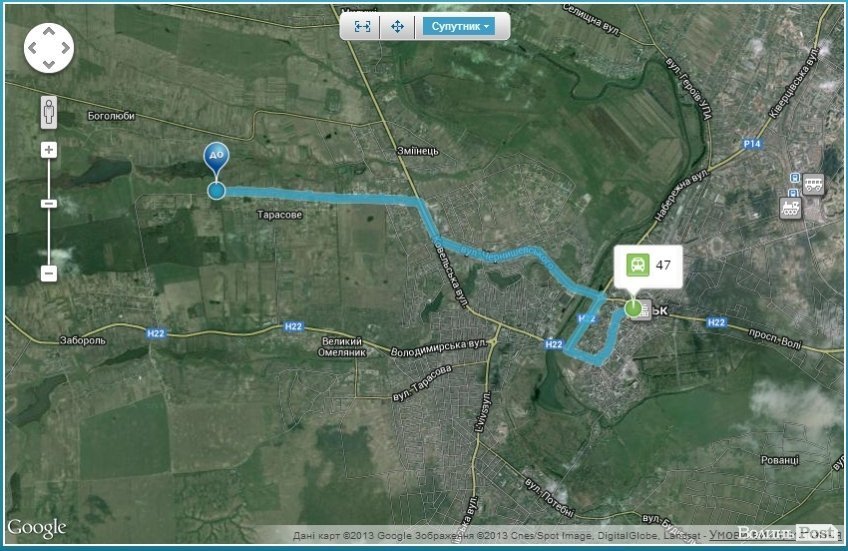The width and height of the screenshot is (848, 551).
Task: Pan the map left with the left arrow
Action: pyautogui.click(x=32, y=48)
